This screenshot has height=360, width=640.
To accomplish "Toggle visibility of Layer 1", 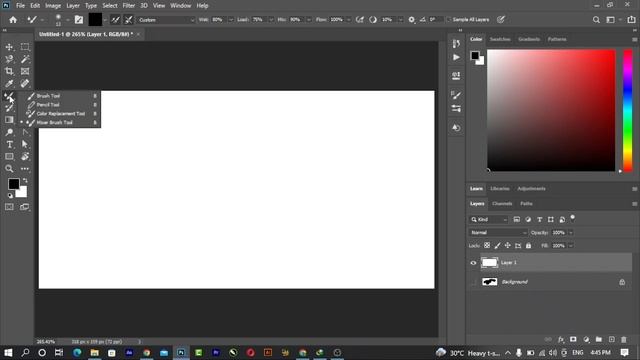I will click(x=473, y=263).
